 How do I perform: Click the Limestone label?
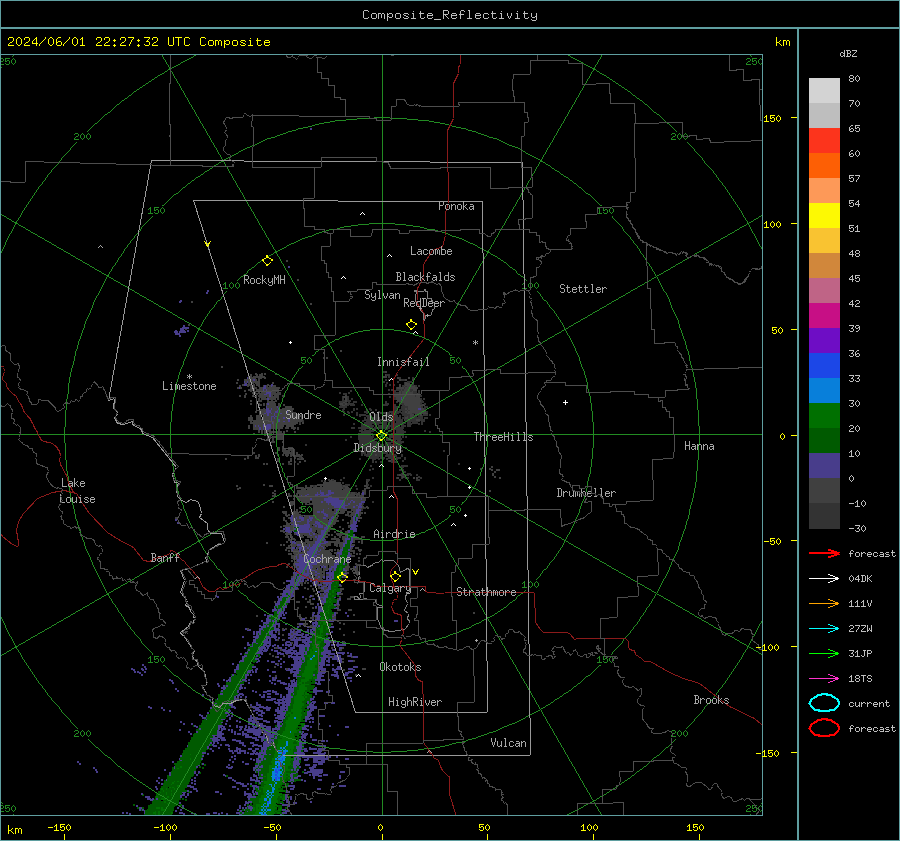click(189, 386)
